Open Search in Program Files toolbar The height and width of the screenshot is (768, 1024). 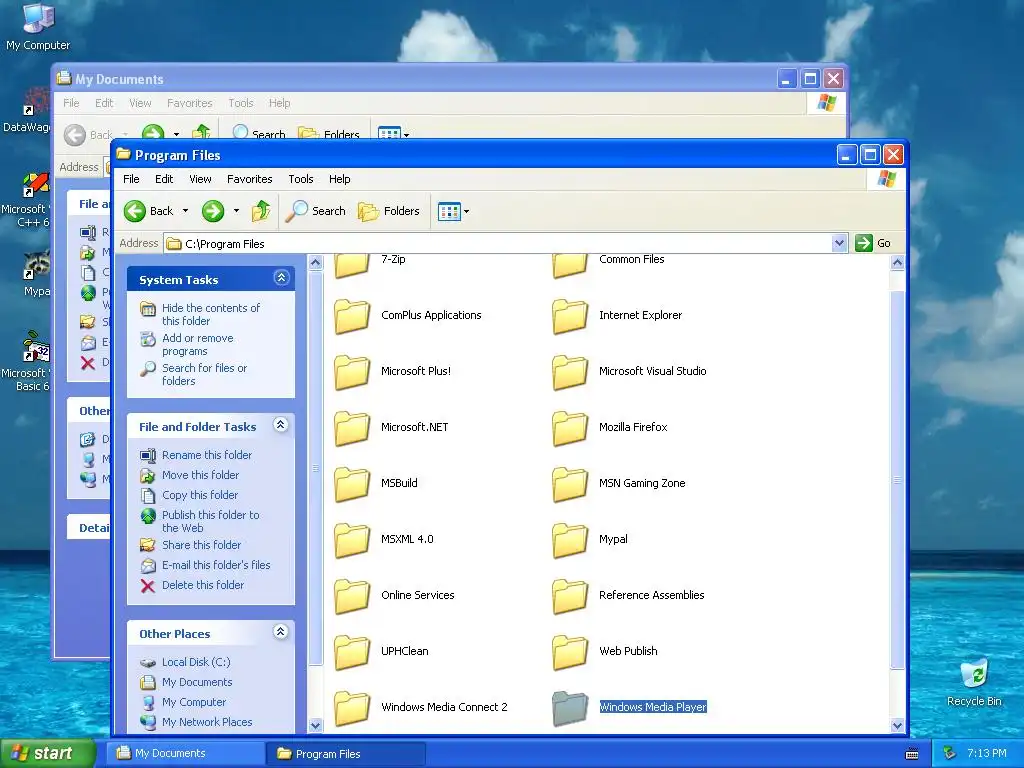(x=316, y=211)
